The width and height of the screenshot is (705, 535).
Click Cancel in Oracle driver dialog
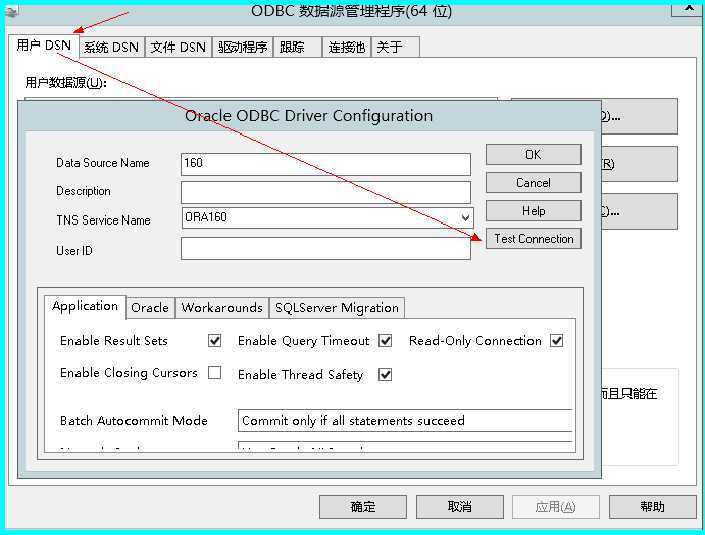coord(534,183)
